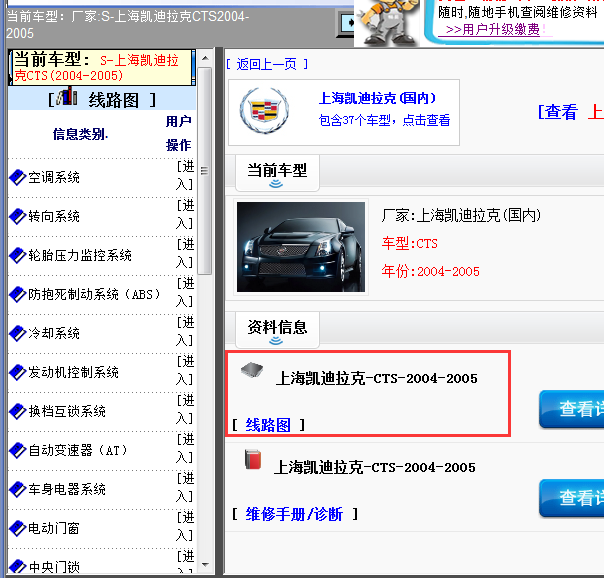This screenshot has width=604, height=578.
Task: Click the 空调系统 text row
Action: (54, 178)
